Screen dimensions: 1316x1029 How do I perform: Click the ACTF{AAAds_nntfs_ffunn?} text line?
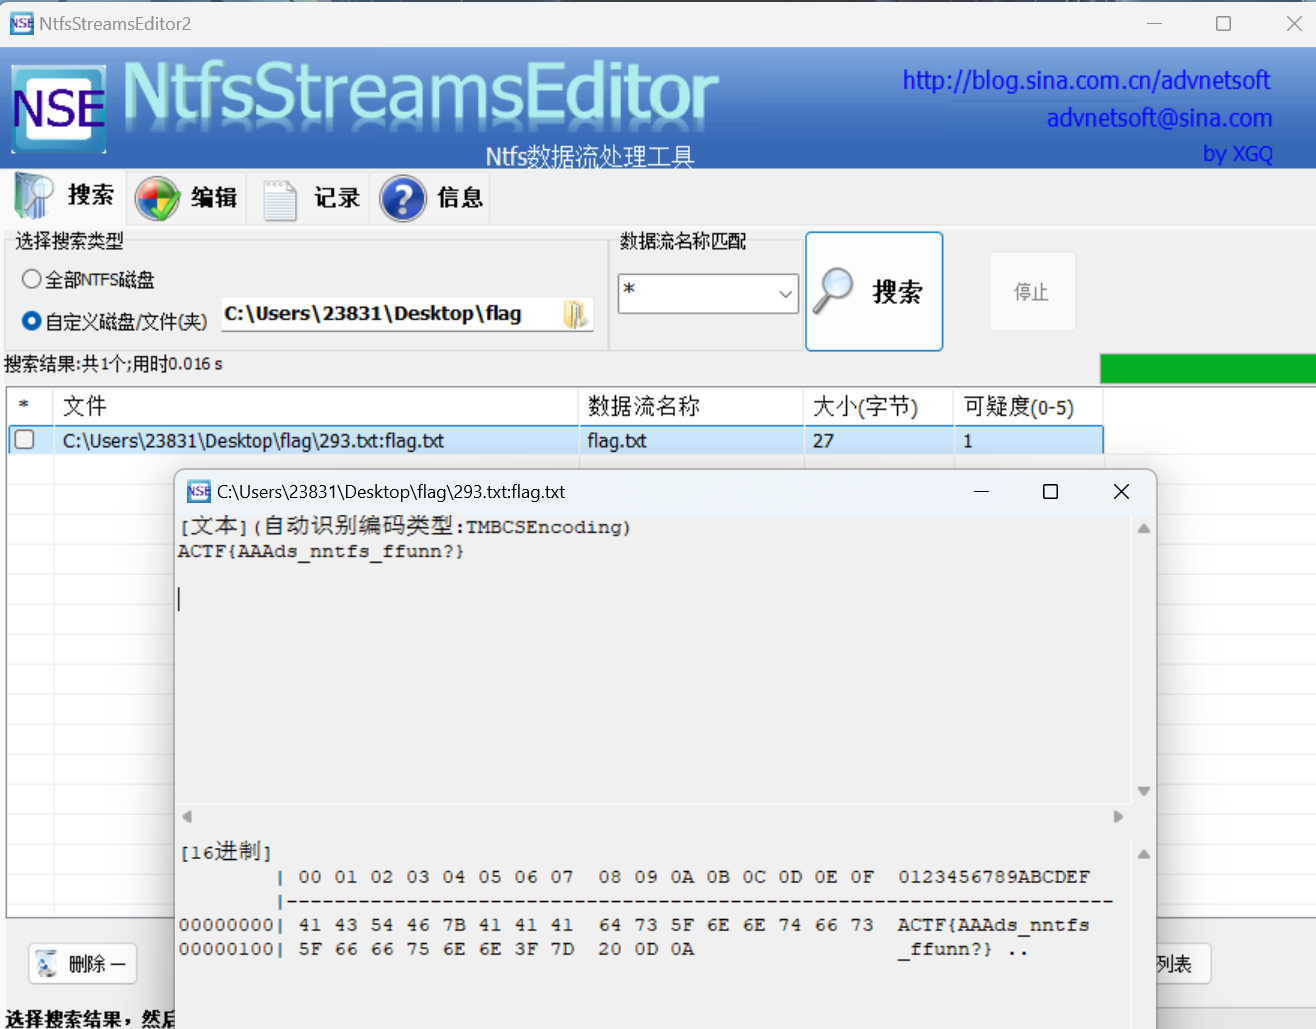(x=321, y=551)
